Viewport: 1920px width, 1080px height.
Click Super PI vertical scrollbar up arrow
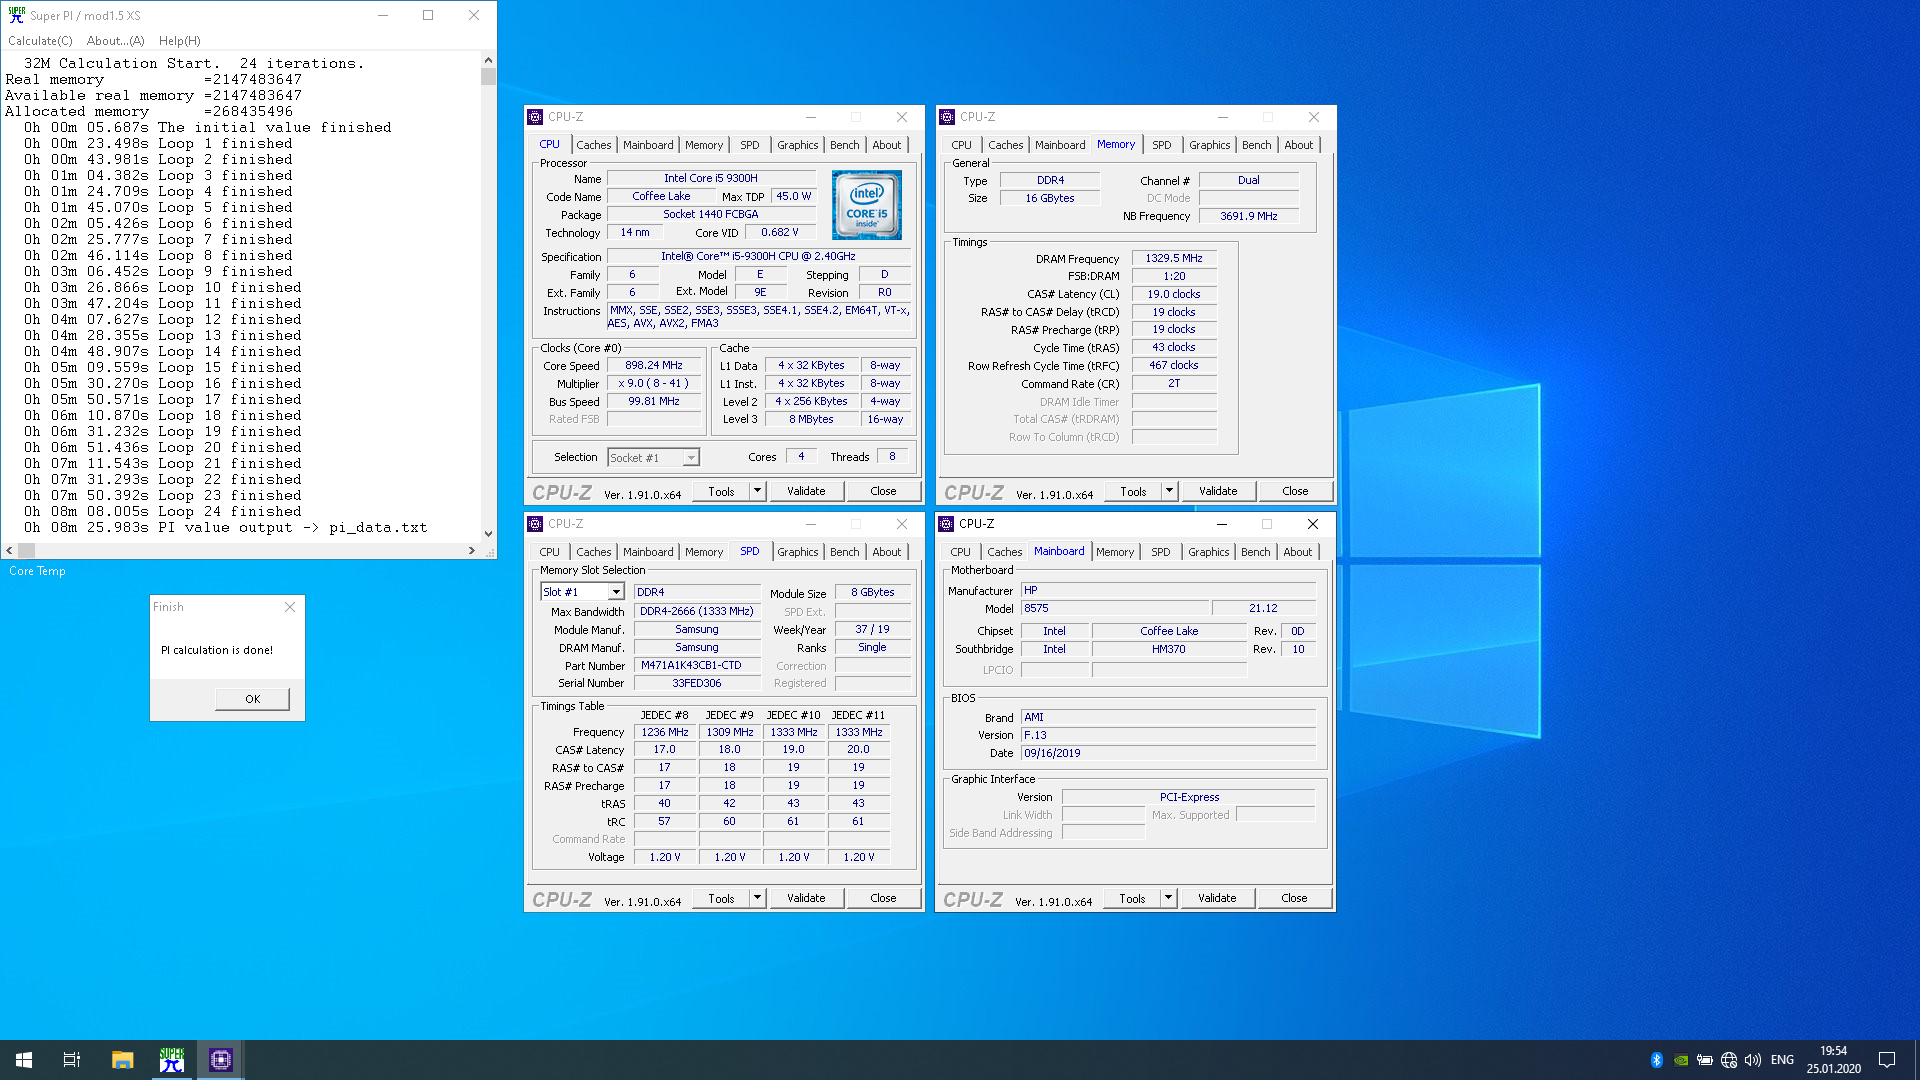click(x=488, y=61)
